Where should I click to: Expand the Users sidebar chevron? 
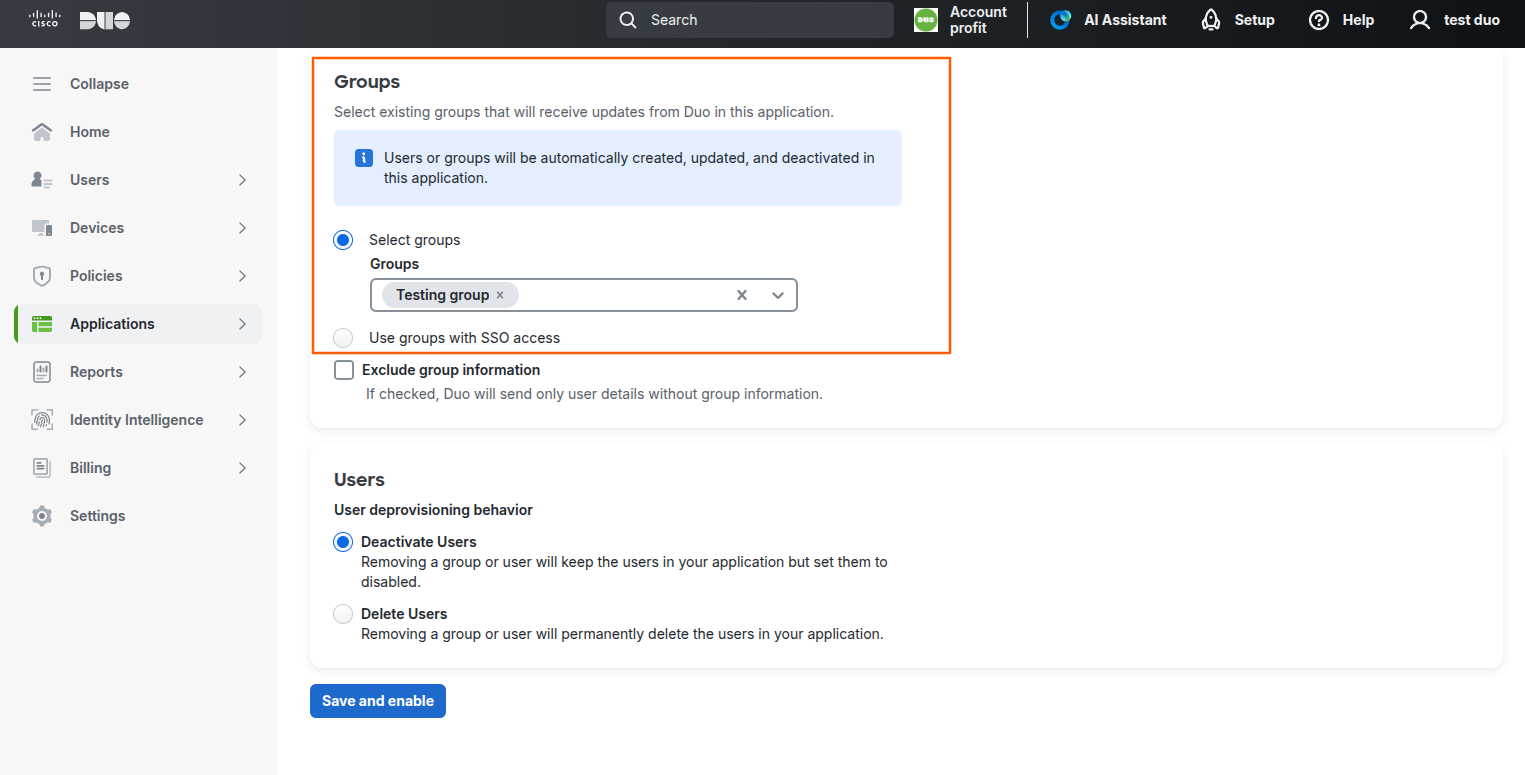tap(242, 180)
